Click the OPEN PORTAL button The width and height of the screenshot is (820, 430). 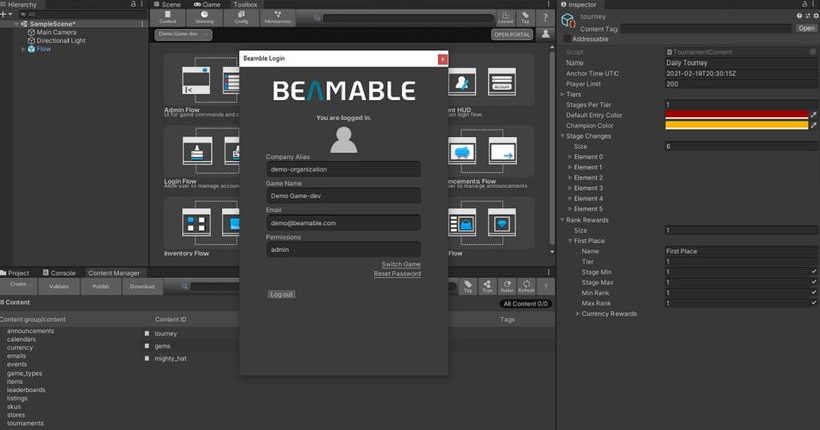(x=512, y=34)
